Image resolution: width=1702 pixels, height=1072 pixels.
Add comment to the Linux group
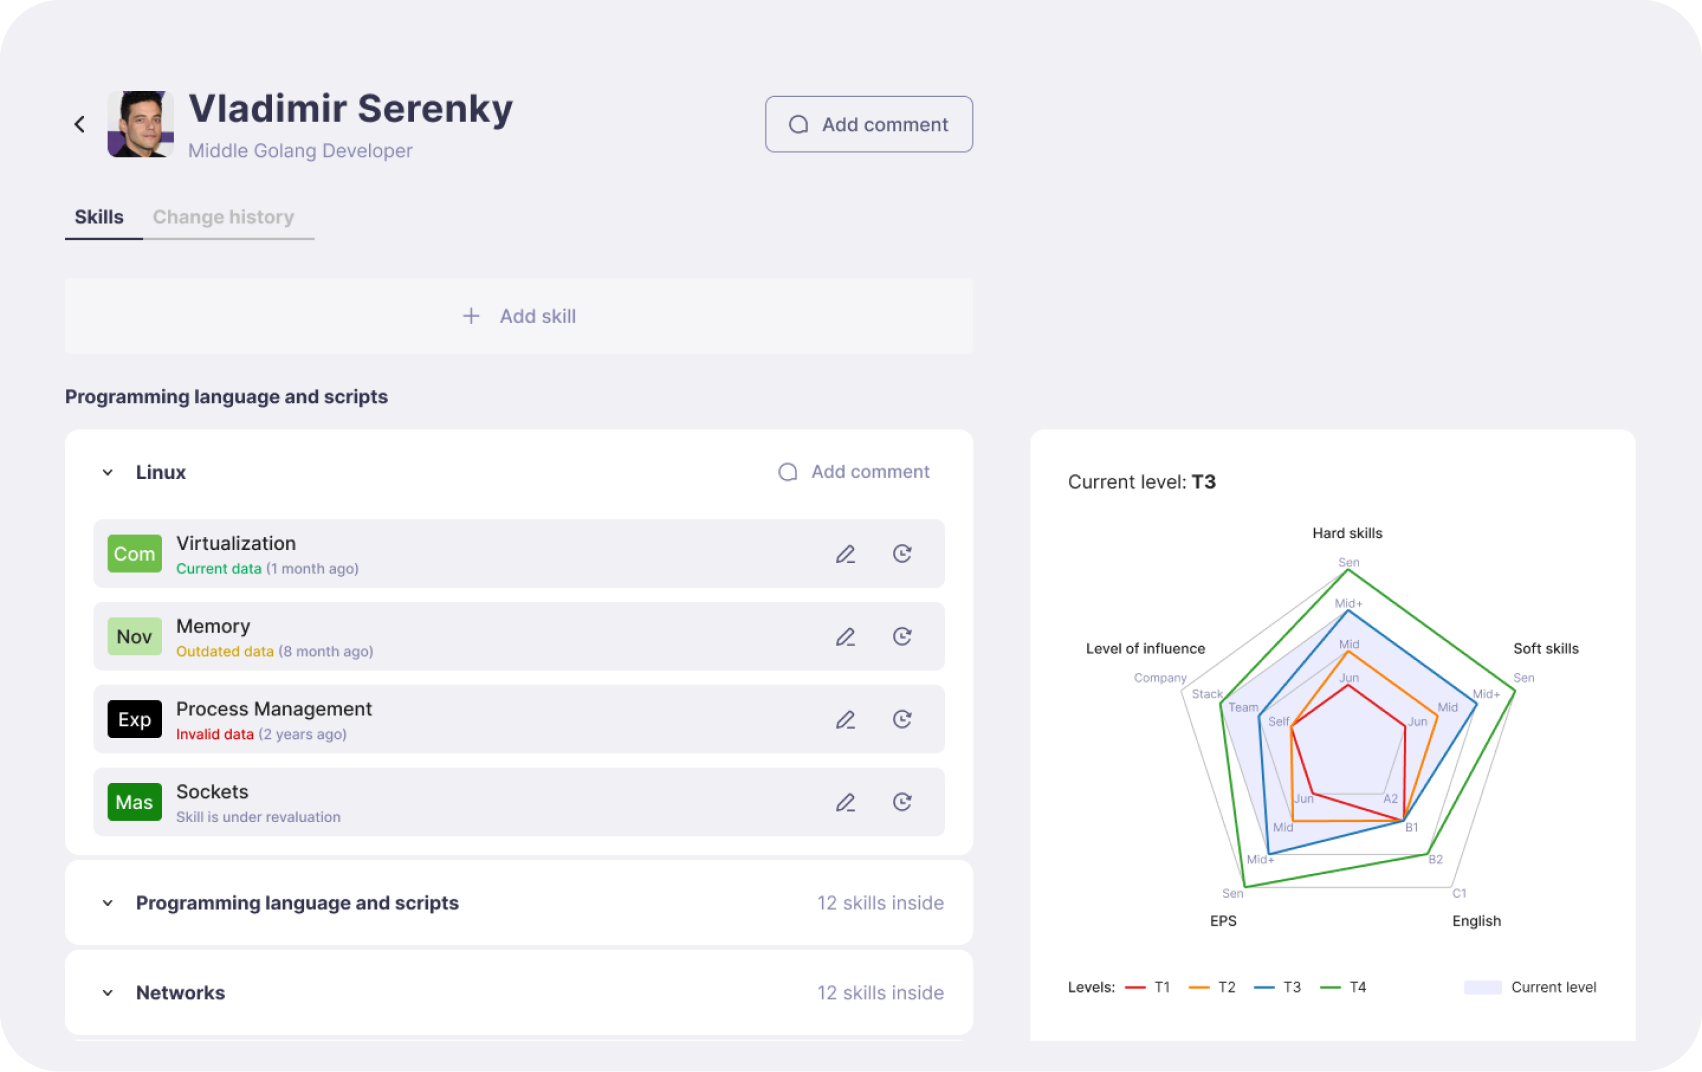pos(854,472)
